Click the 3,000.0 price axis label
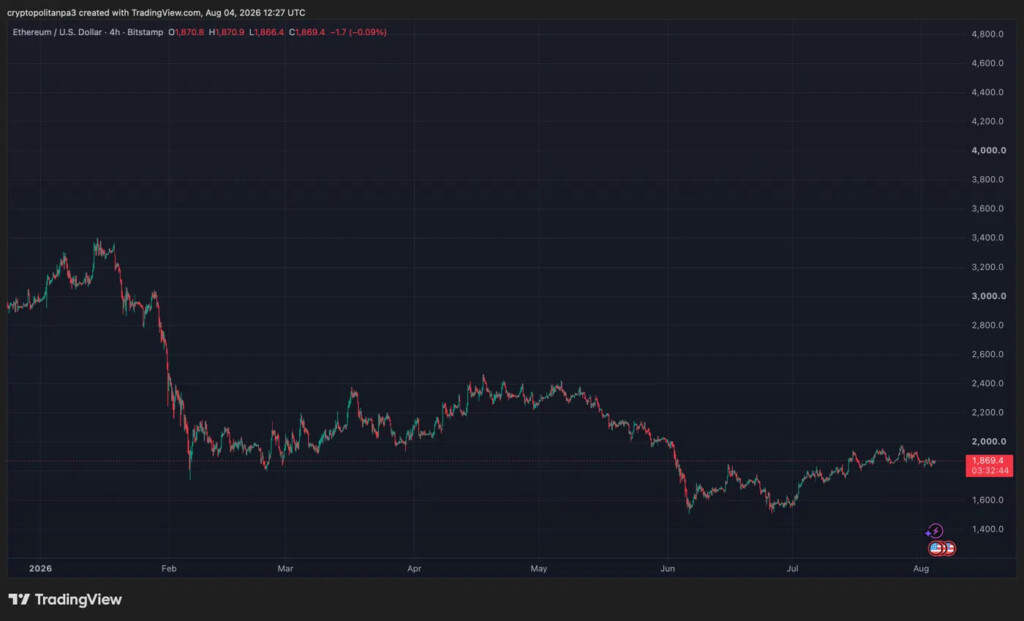This screenshot has width=1024, height=621. pyautogui.click(x=989, y=296)
